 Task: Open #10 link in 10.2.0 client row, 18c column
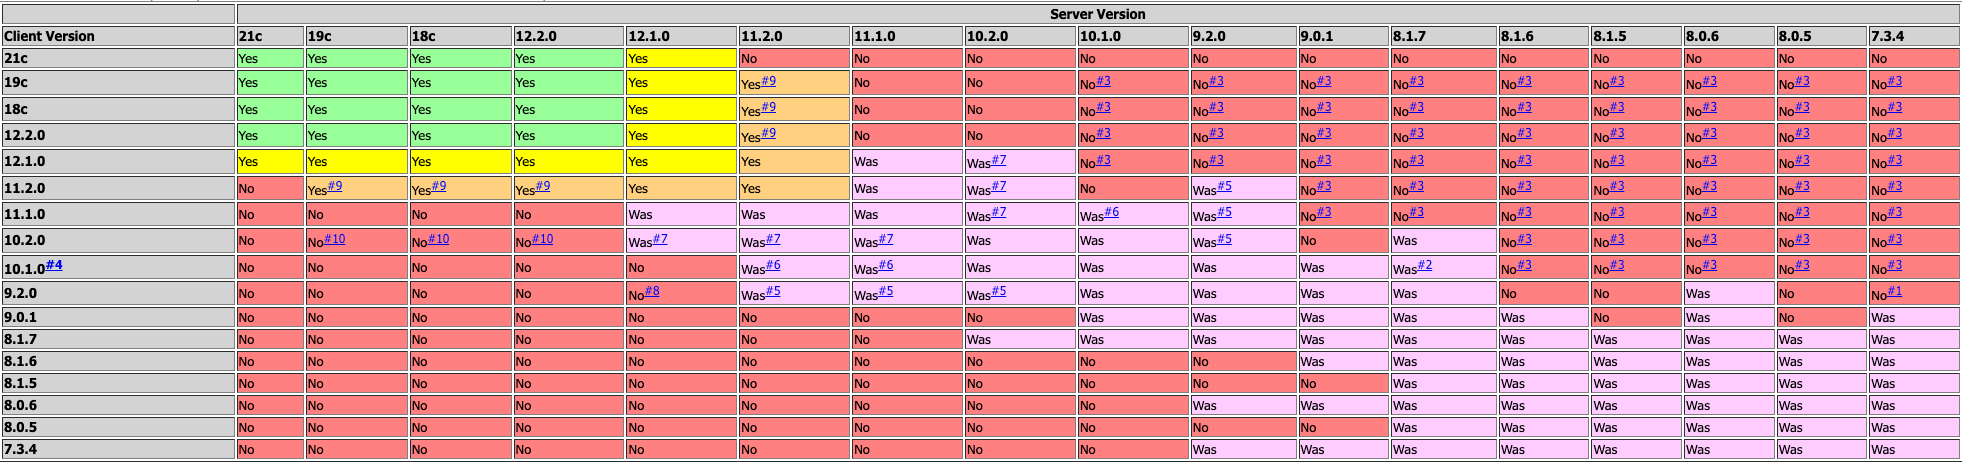(438, 239)
